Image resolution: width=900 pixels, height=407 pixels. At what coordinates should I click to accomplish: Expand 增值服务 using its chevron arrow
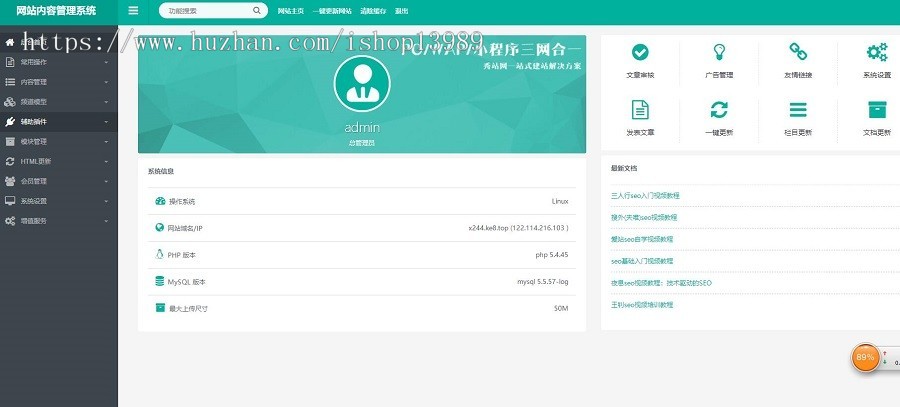[106, 220]
